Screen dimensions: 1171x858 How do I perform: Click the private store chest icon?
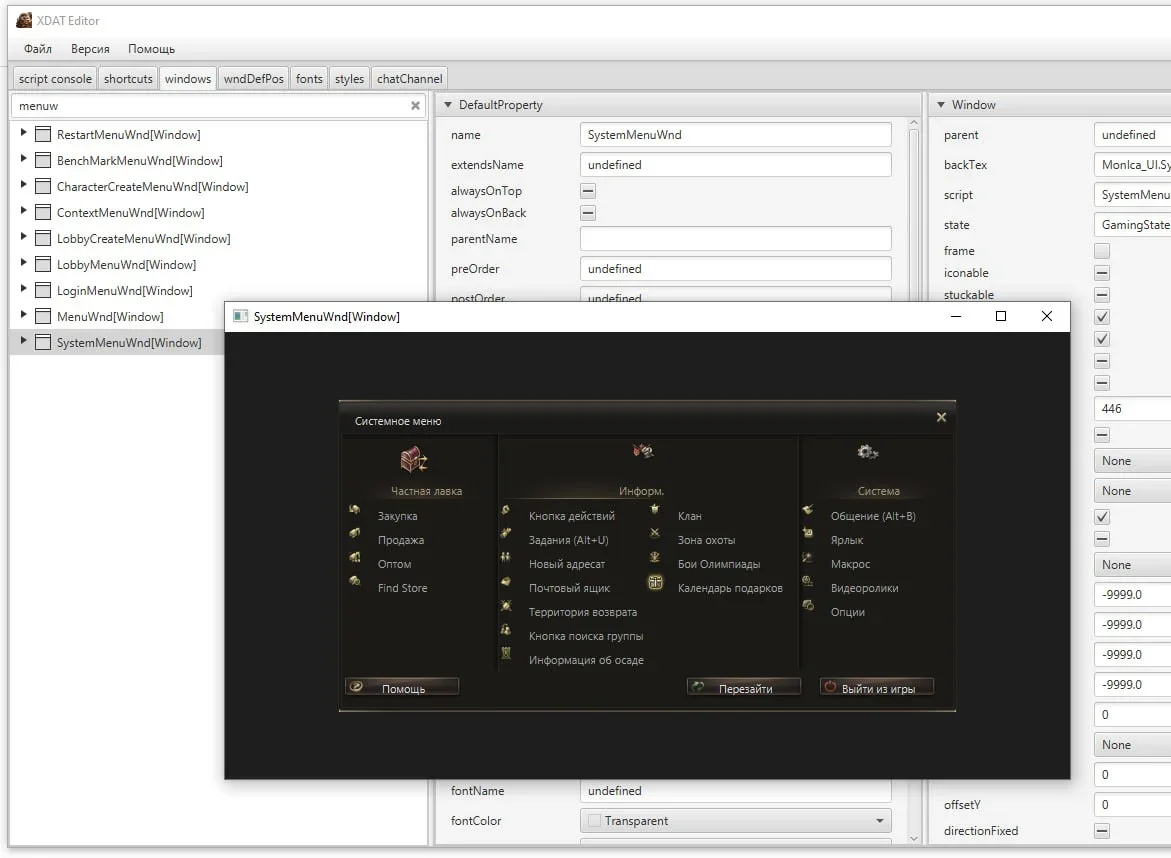pyautogui.click(x=413, y=459)
